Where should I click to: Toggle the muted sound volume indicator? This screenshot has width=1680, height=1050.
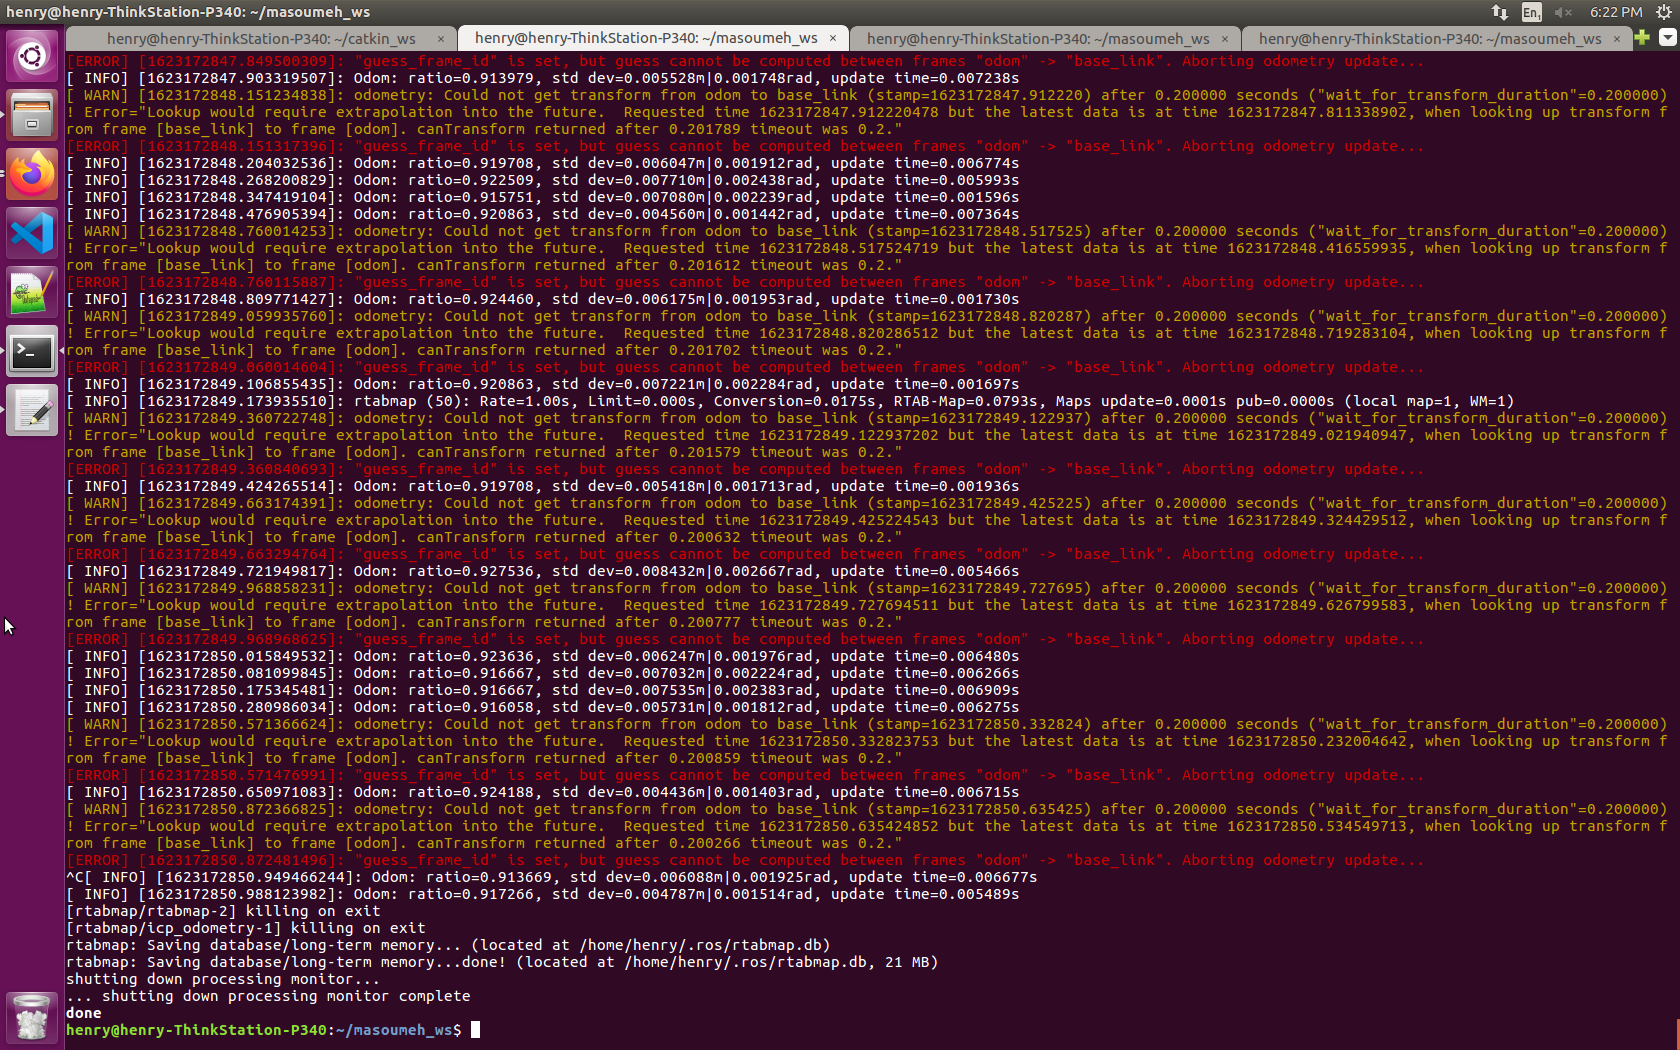tap(1563, 12)
